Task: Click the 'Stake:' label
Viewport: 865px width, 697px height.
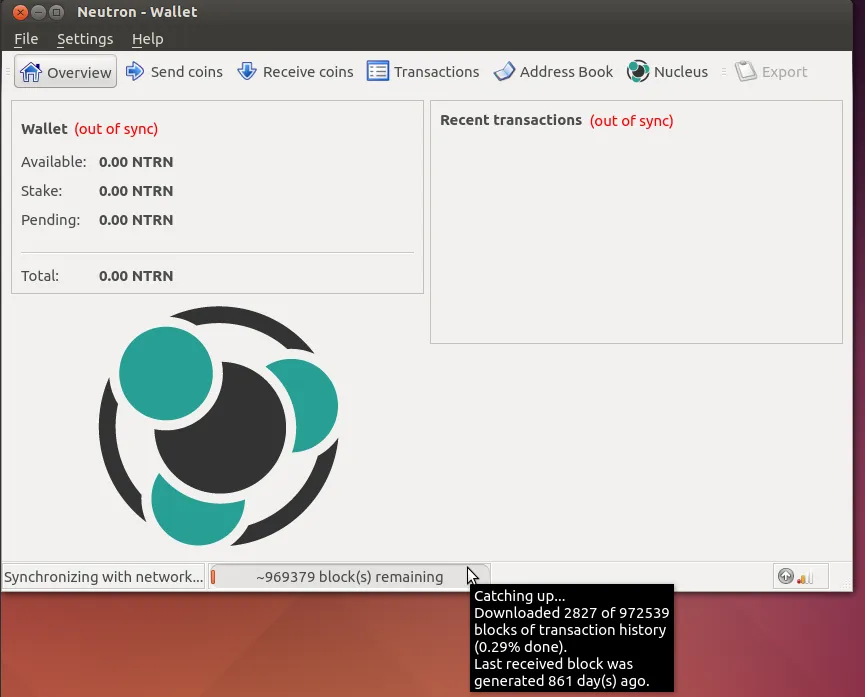Action: pos(41,191)
